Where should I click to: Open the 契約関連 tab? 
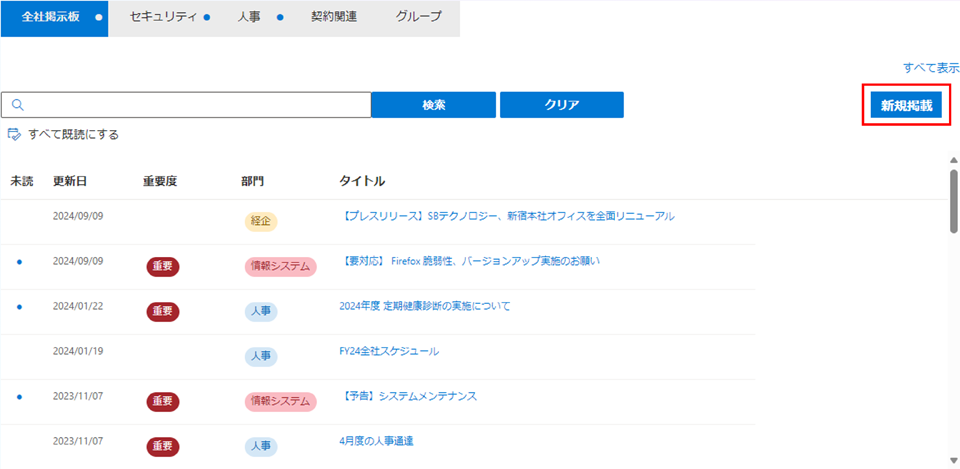(334, 18)
